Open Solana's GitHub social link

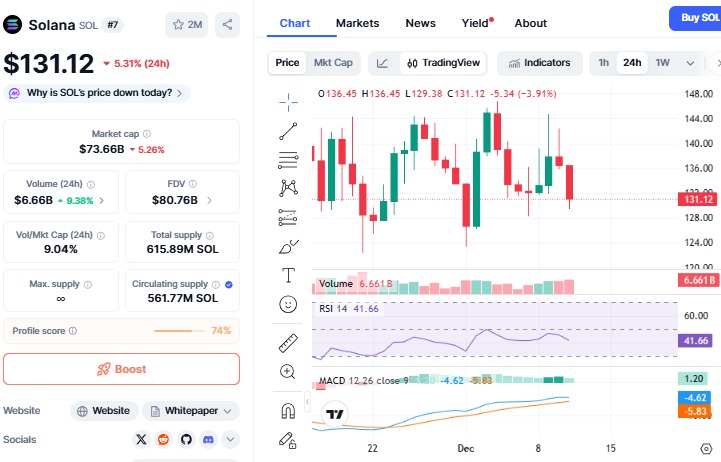coord(186,439)
